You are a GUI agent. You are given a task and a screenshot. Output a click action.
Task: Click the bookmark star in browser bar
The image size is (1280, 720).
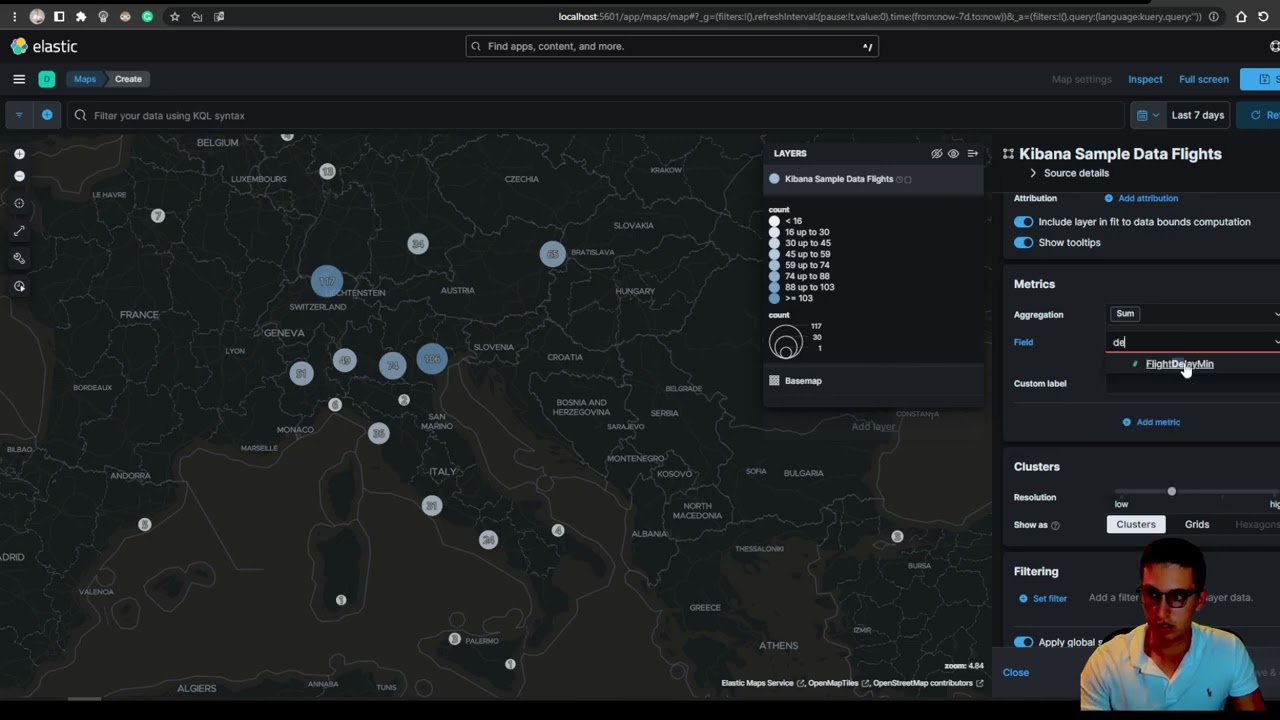tap(175, 16)
